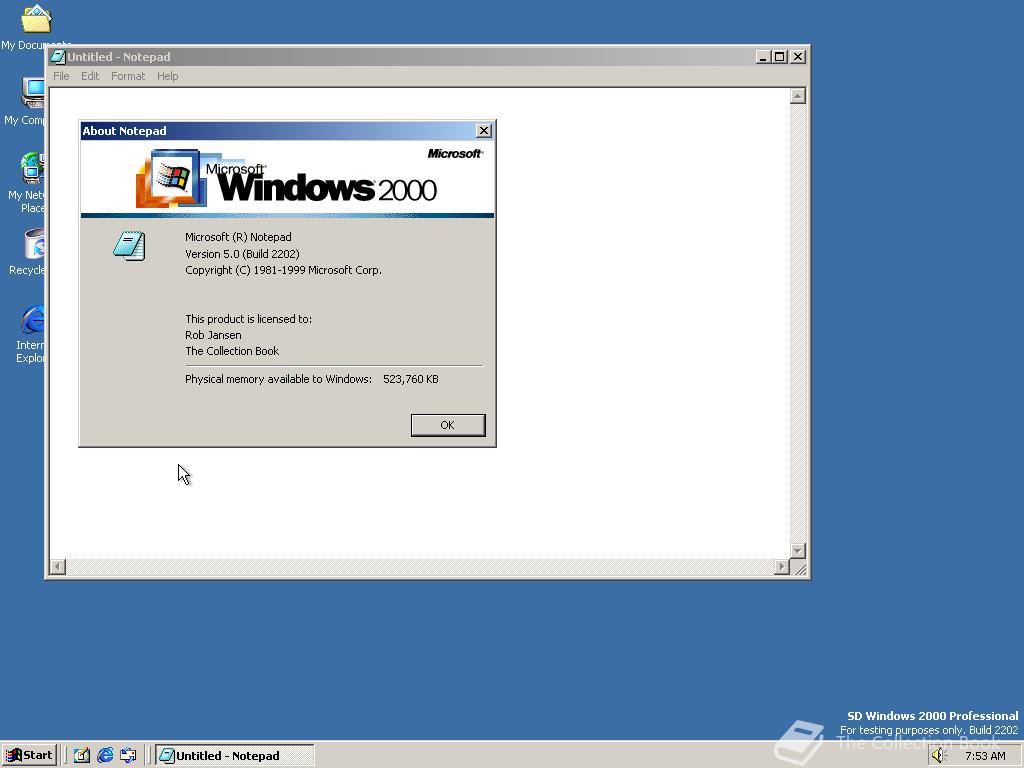The height and width of the screenshot is (768, 1024).
Task: Select My Network Places desktop icon
Action: [x=27, y=182]
